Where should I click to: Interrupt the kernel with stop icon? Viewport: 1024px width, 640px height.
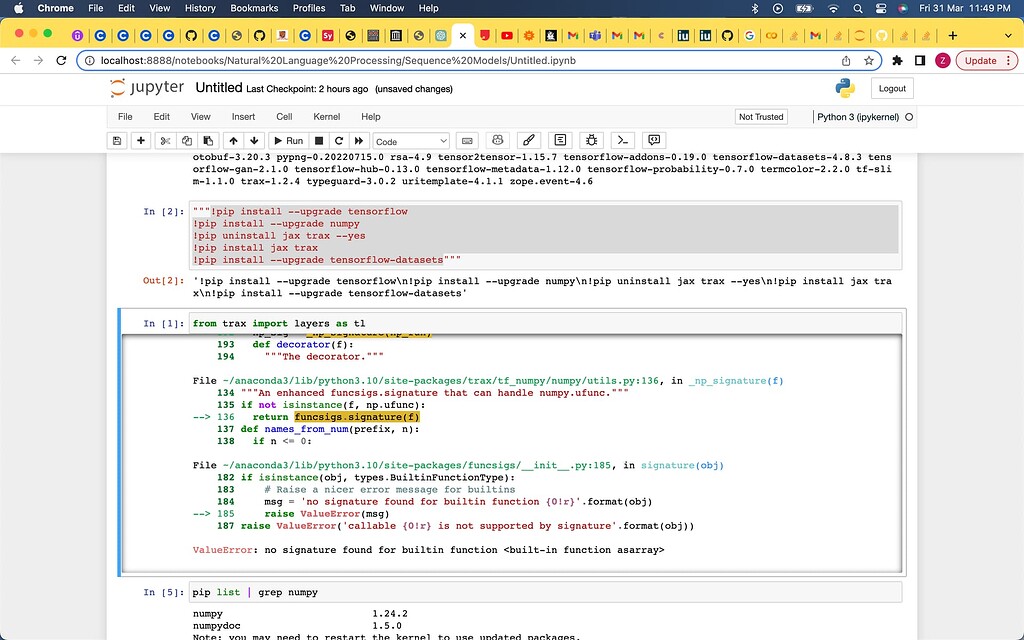point(319,141)
